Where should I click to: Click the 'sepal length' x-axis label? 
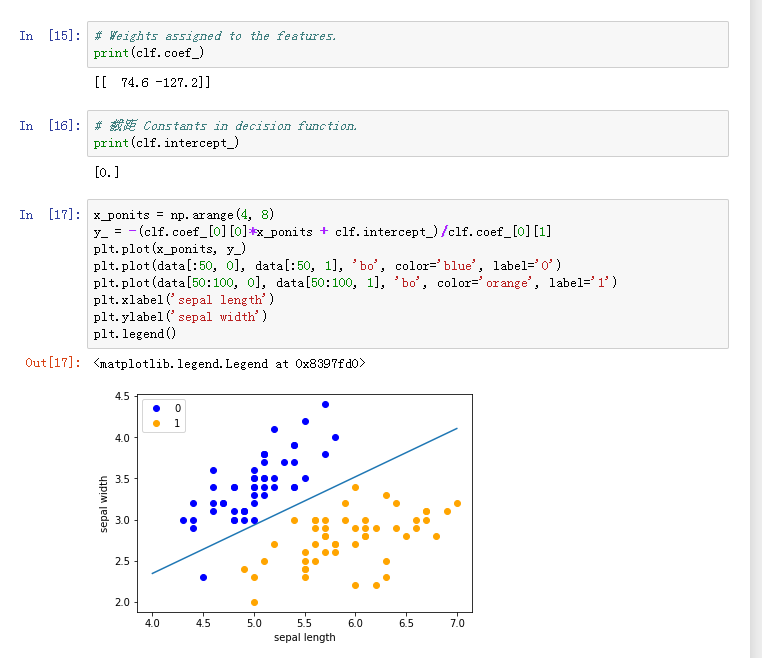click(x=304, y=637)
